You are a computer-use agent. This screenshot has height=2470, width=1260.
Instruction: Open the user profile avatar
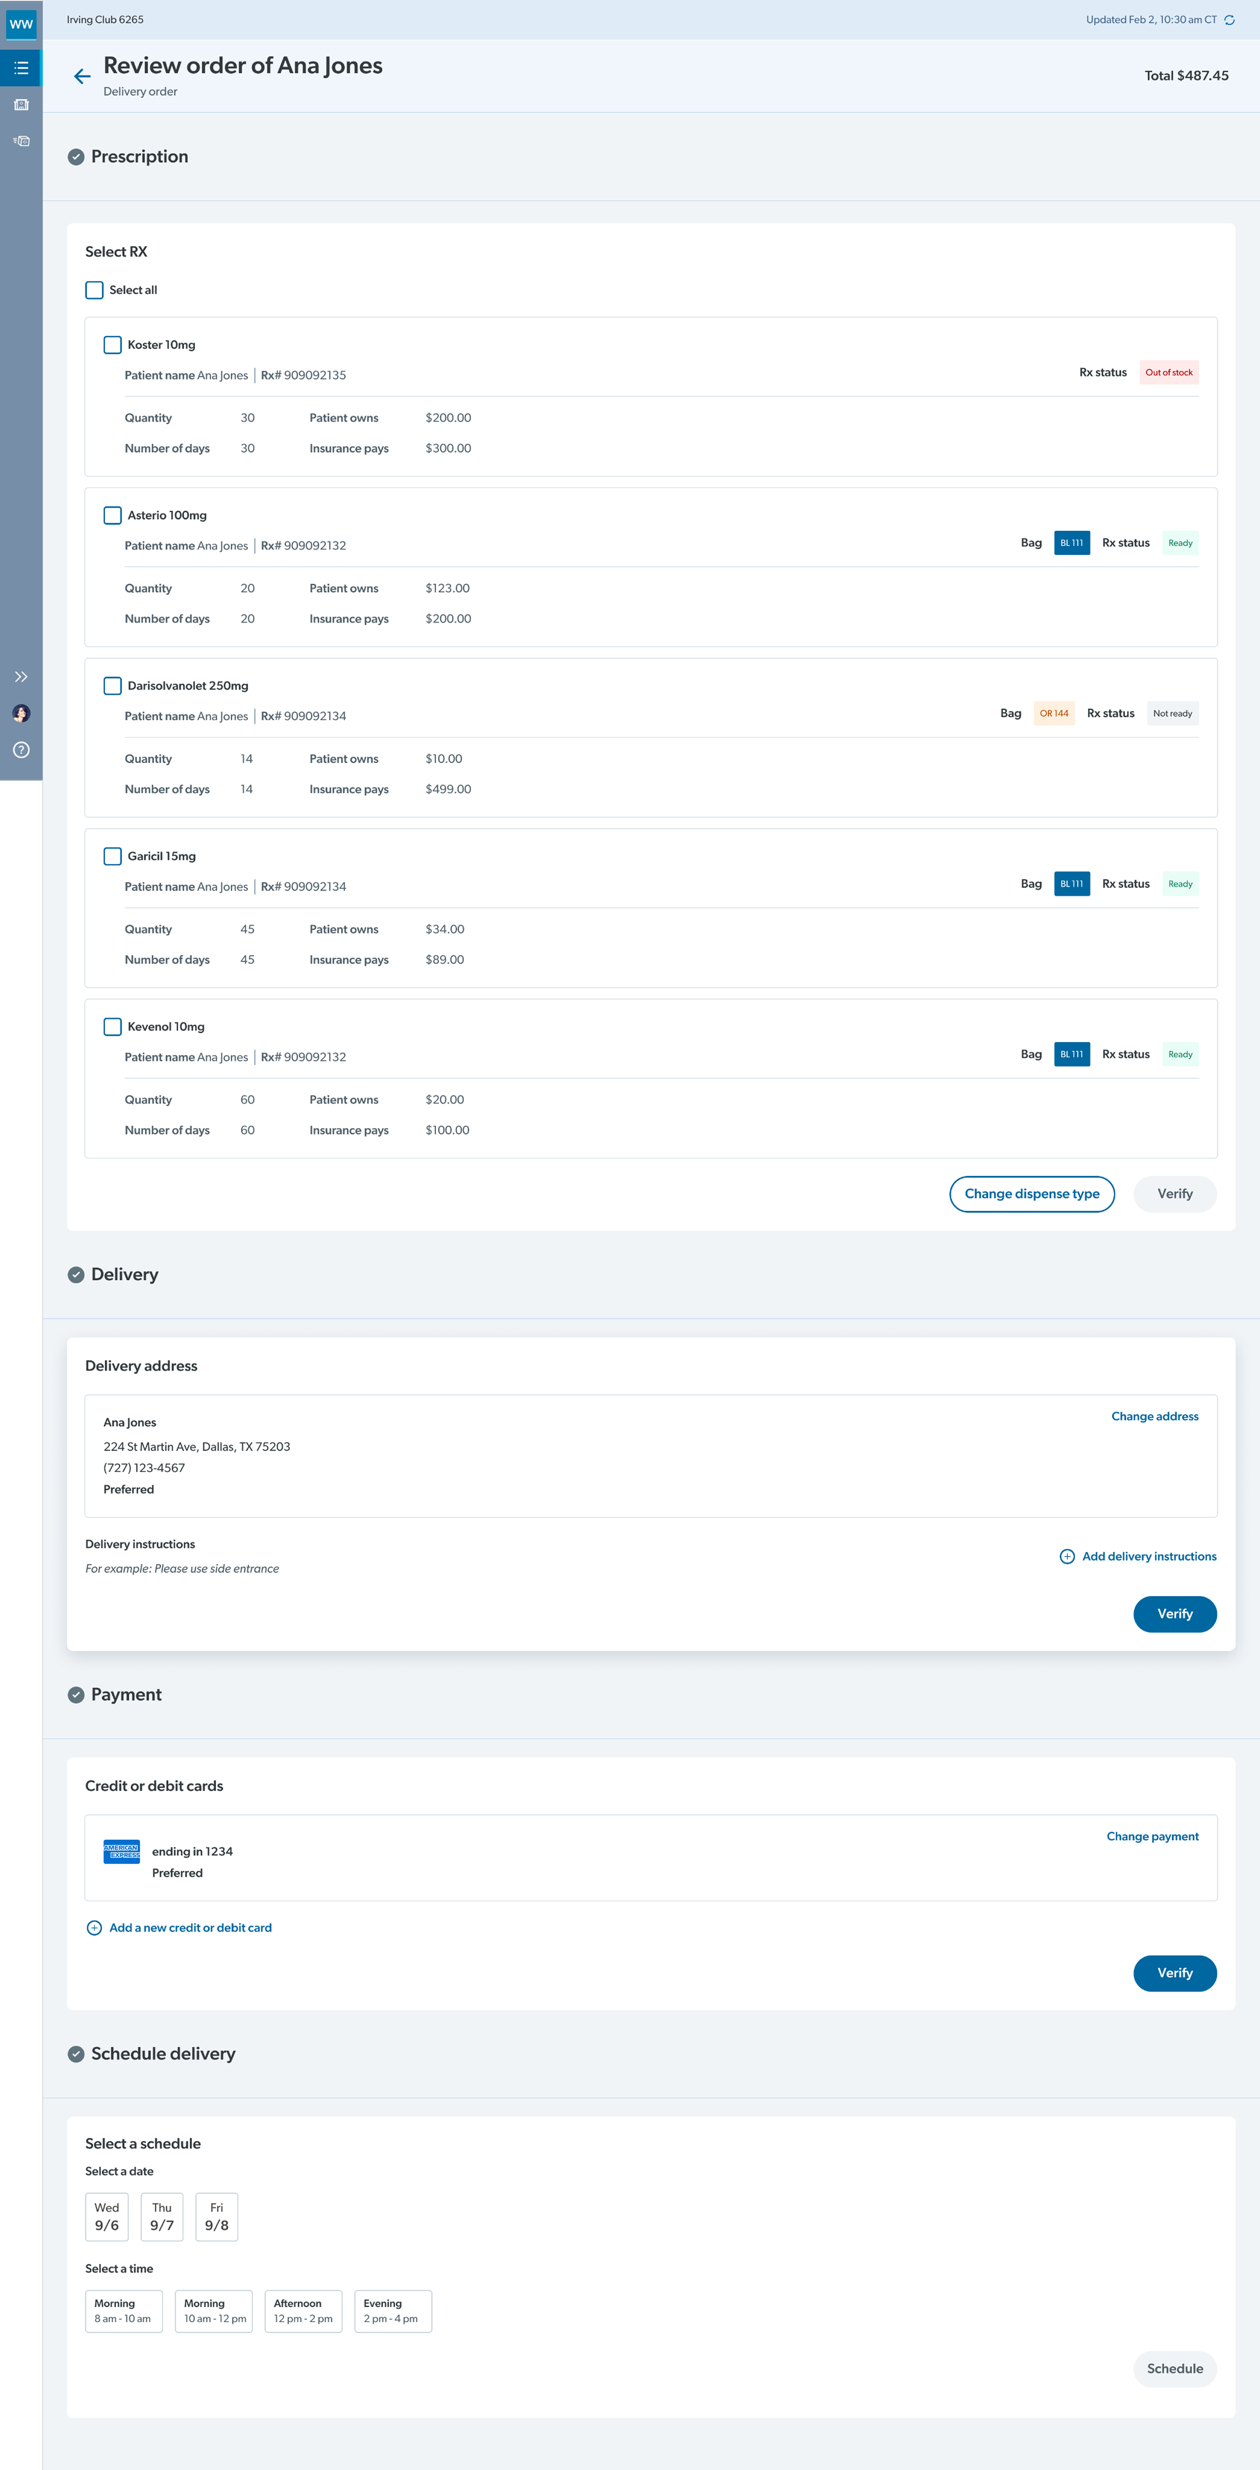(x=21, y=713)
